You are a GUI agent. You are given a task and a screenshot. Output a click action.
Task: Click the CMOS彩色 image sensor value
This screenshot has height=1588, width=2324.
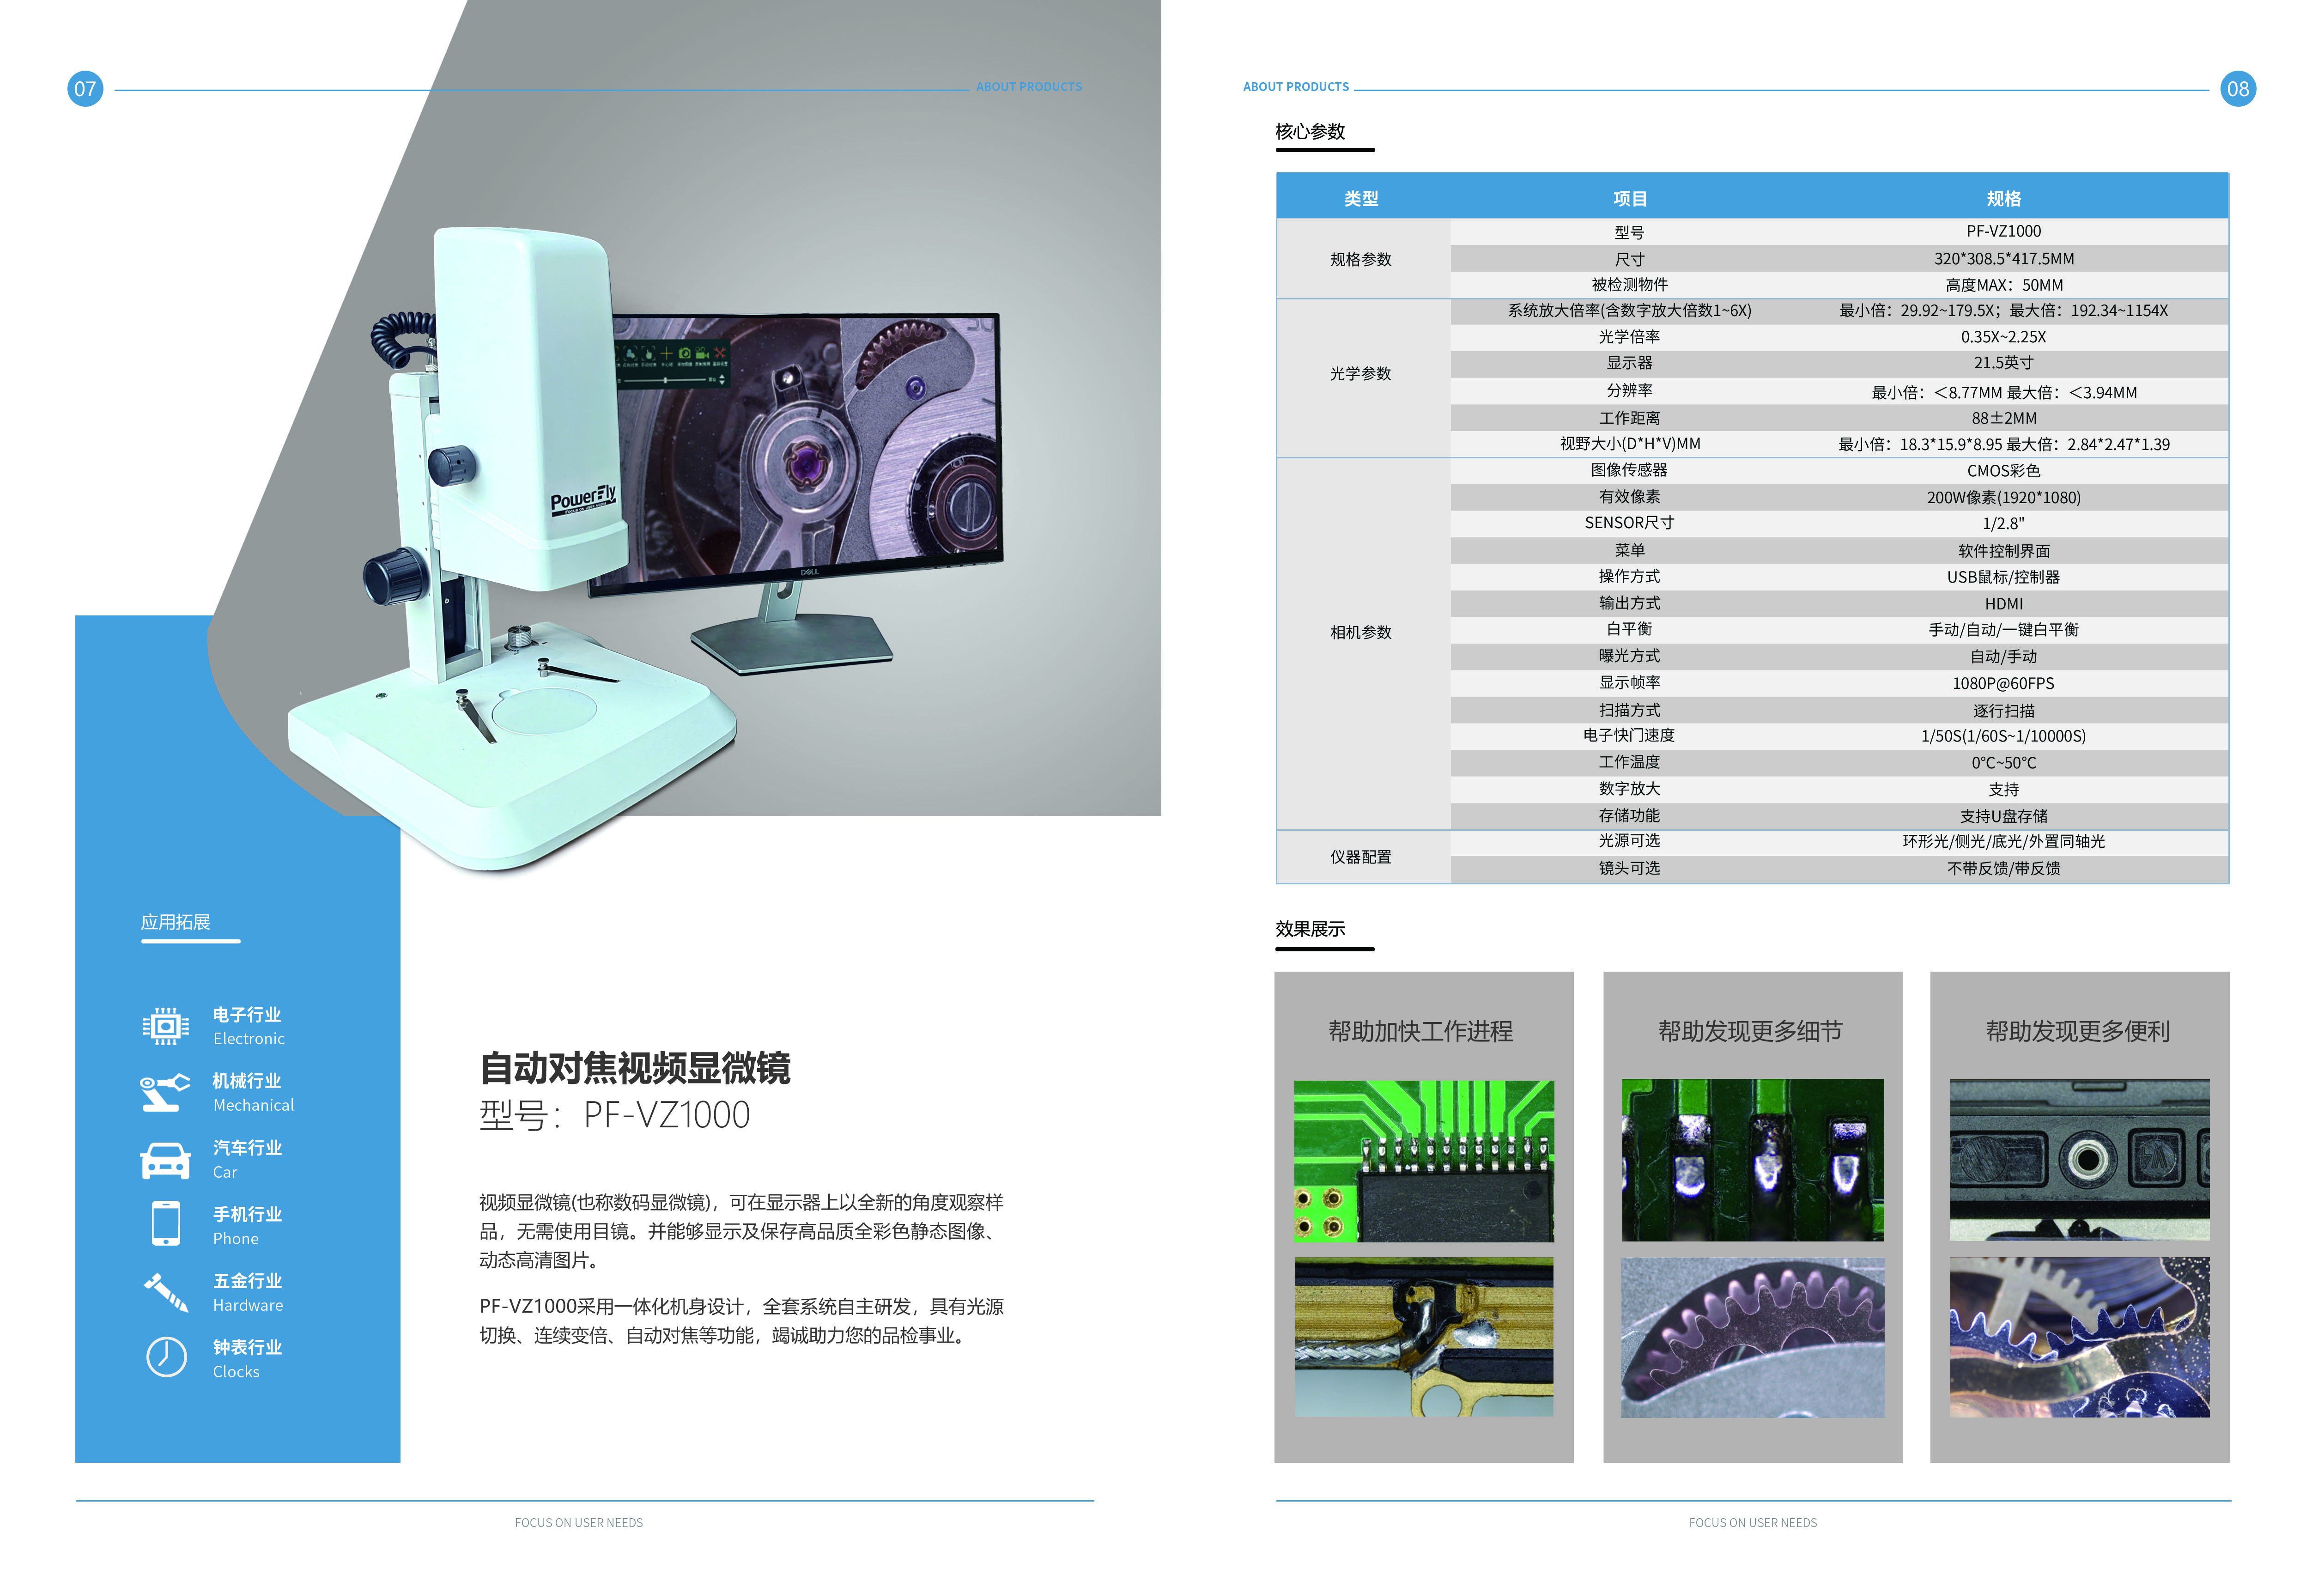pos(2003,471)
